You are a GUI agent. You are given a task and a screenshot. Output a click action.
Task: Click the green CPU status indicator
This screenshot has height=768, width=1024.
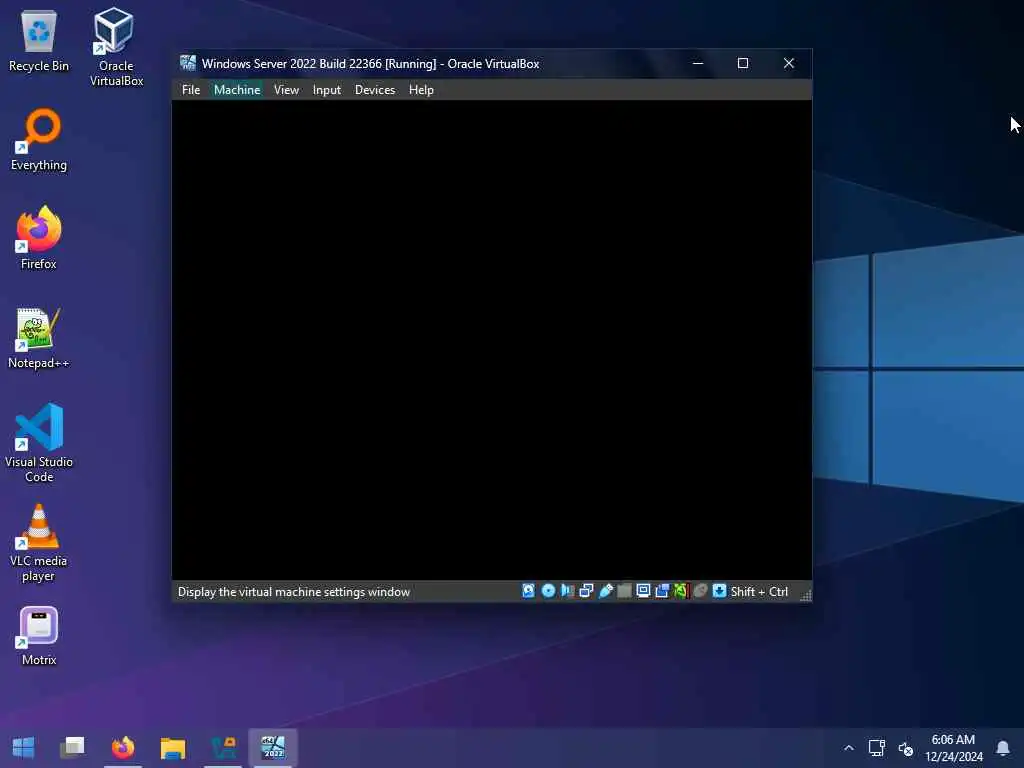681,591
